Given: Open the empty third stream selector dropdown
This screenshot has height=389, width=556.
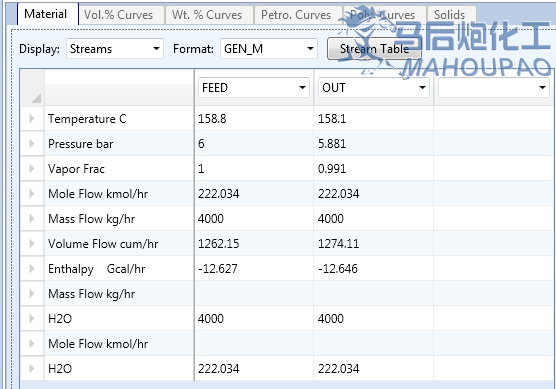Looking at the screenshot, I should [494, 88].
